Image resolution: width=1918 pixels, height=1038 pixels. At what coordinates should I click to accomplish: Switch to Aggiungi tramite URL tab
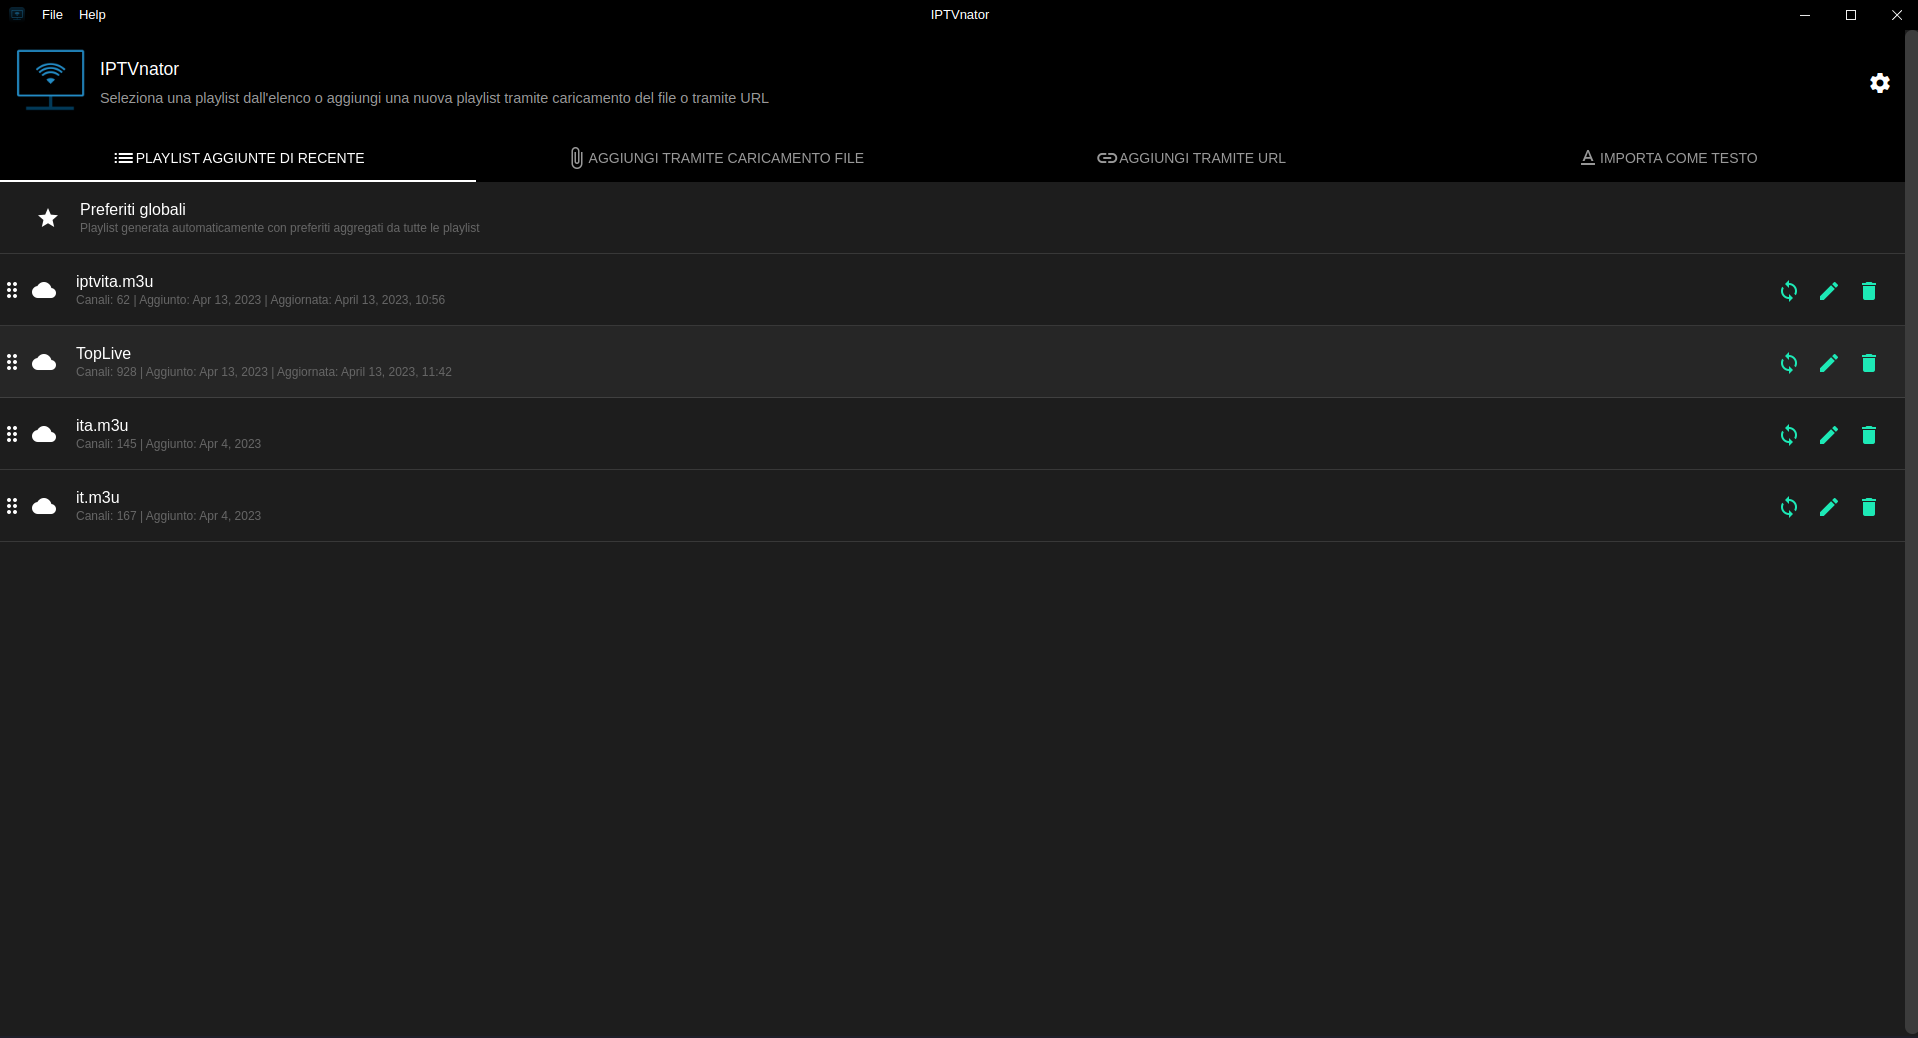[x=1191, y=158]
